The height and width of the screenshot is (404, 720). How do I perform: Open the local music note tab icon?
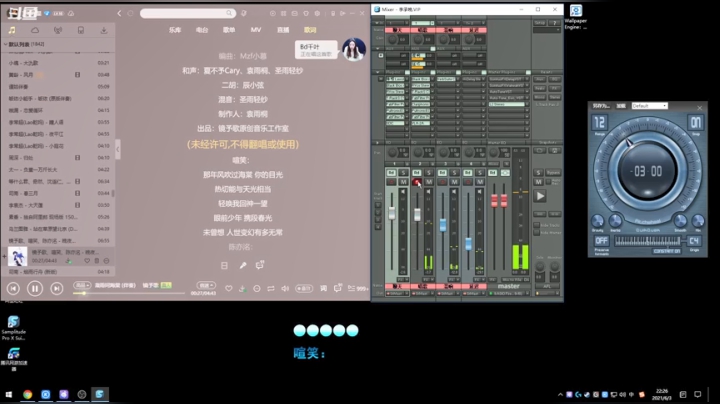point(12,30)
